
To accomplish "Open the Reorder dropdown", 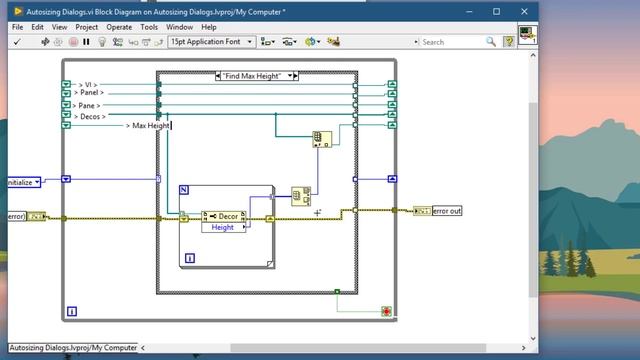I will [312, 42].
